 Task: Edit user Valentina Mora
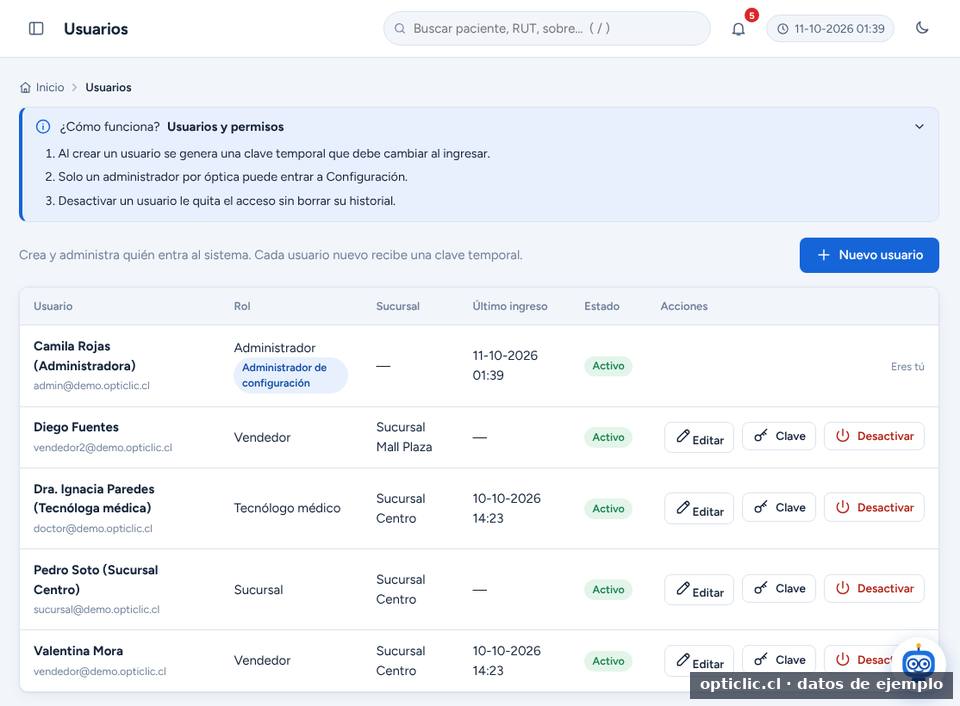pyautogui.click(x=699, y=661)
